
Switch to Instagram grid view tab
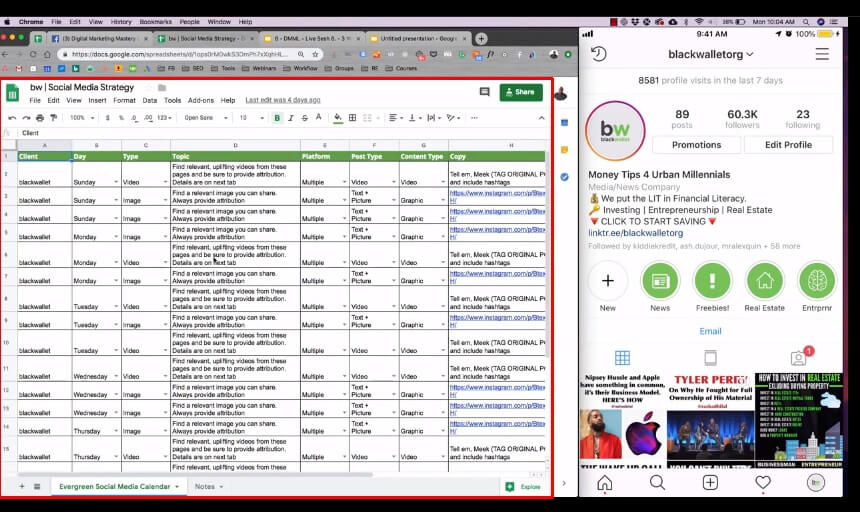pyautogui.click(x=623, y=358)
